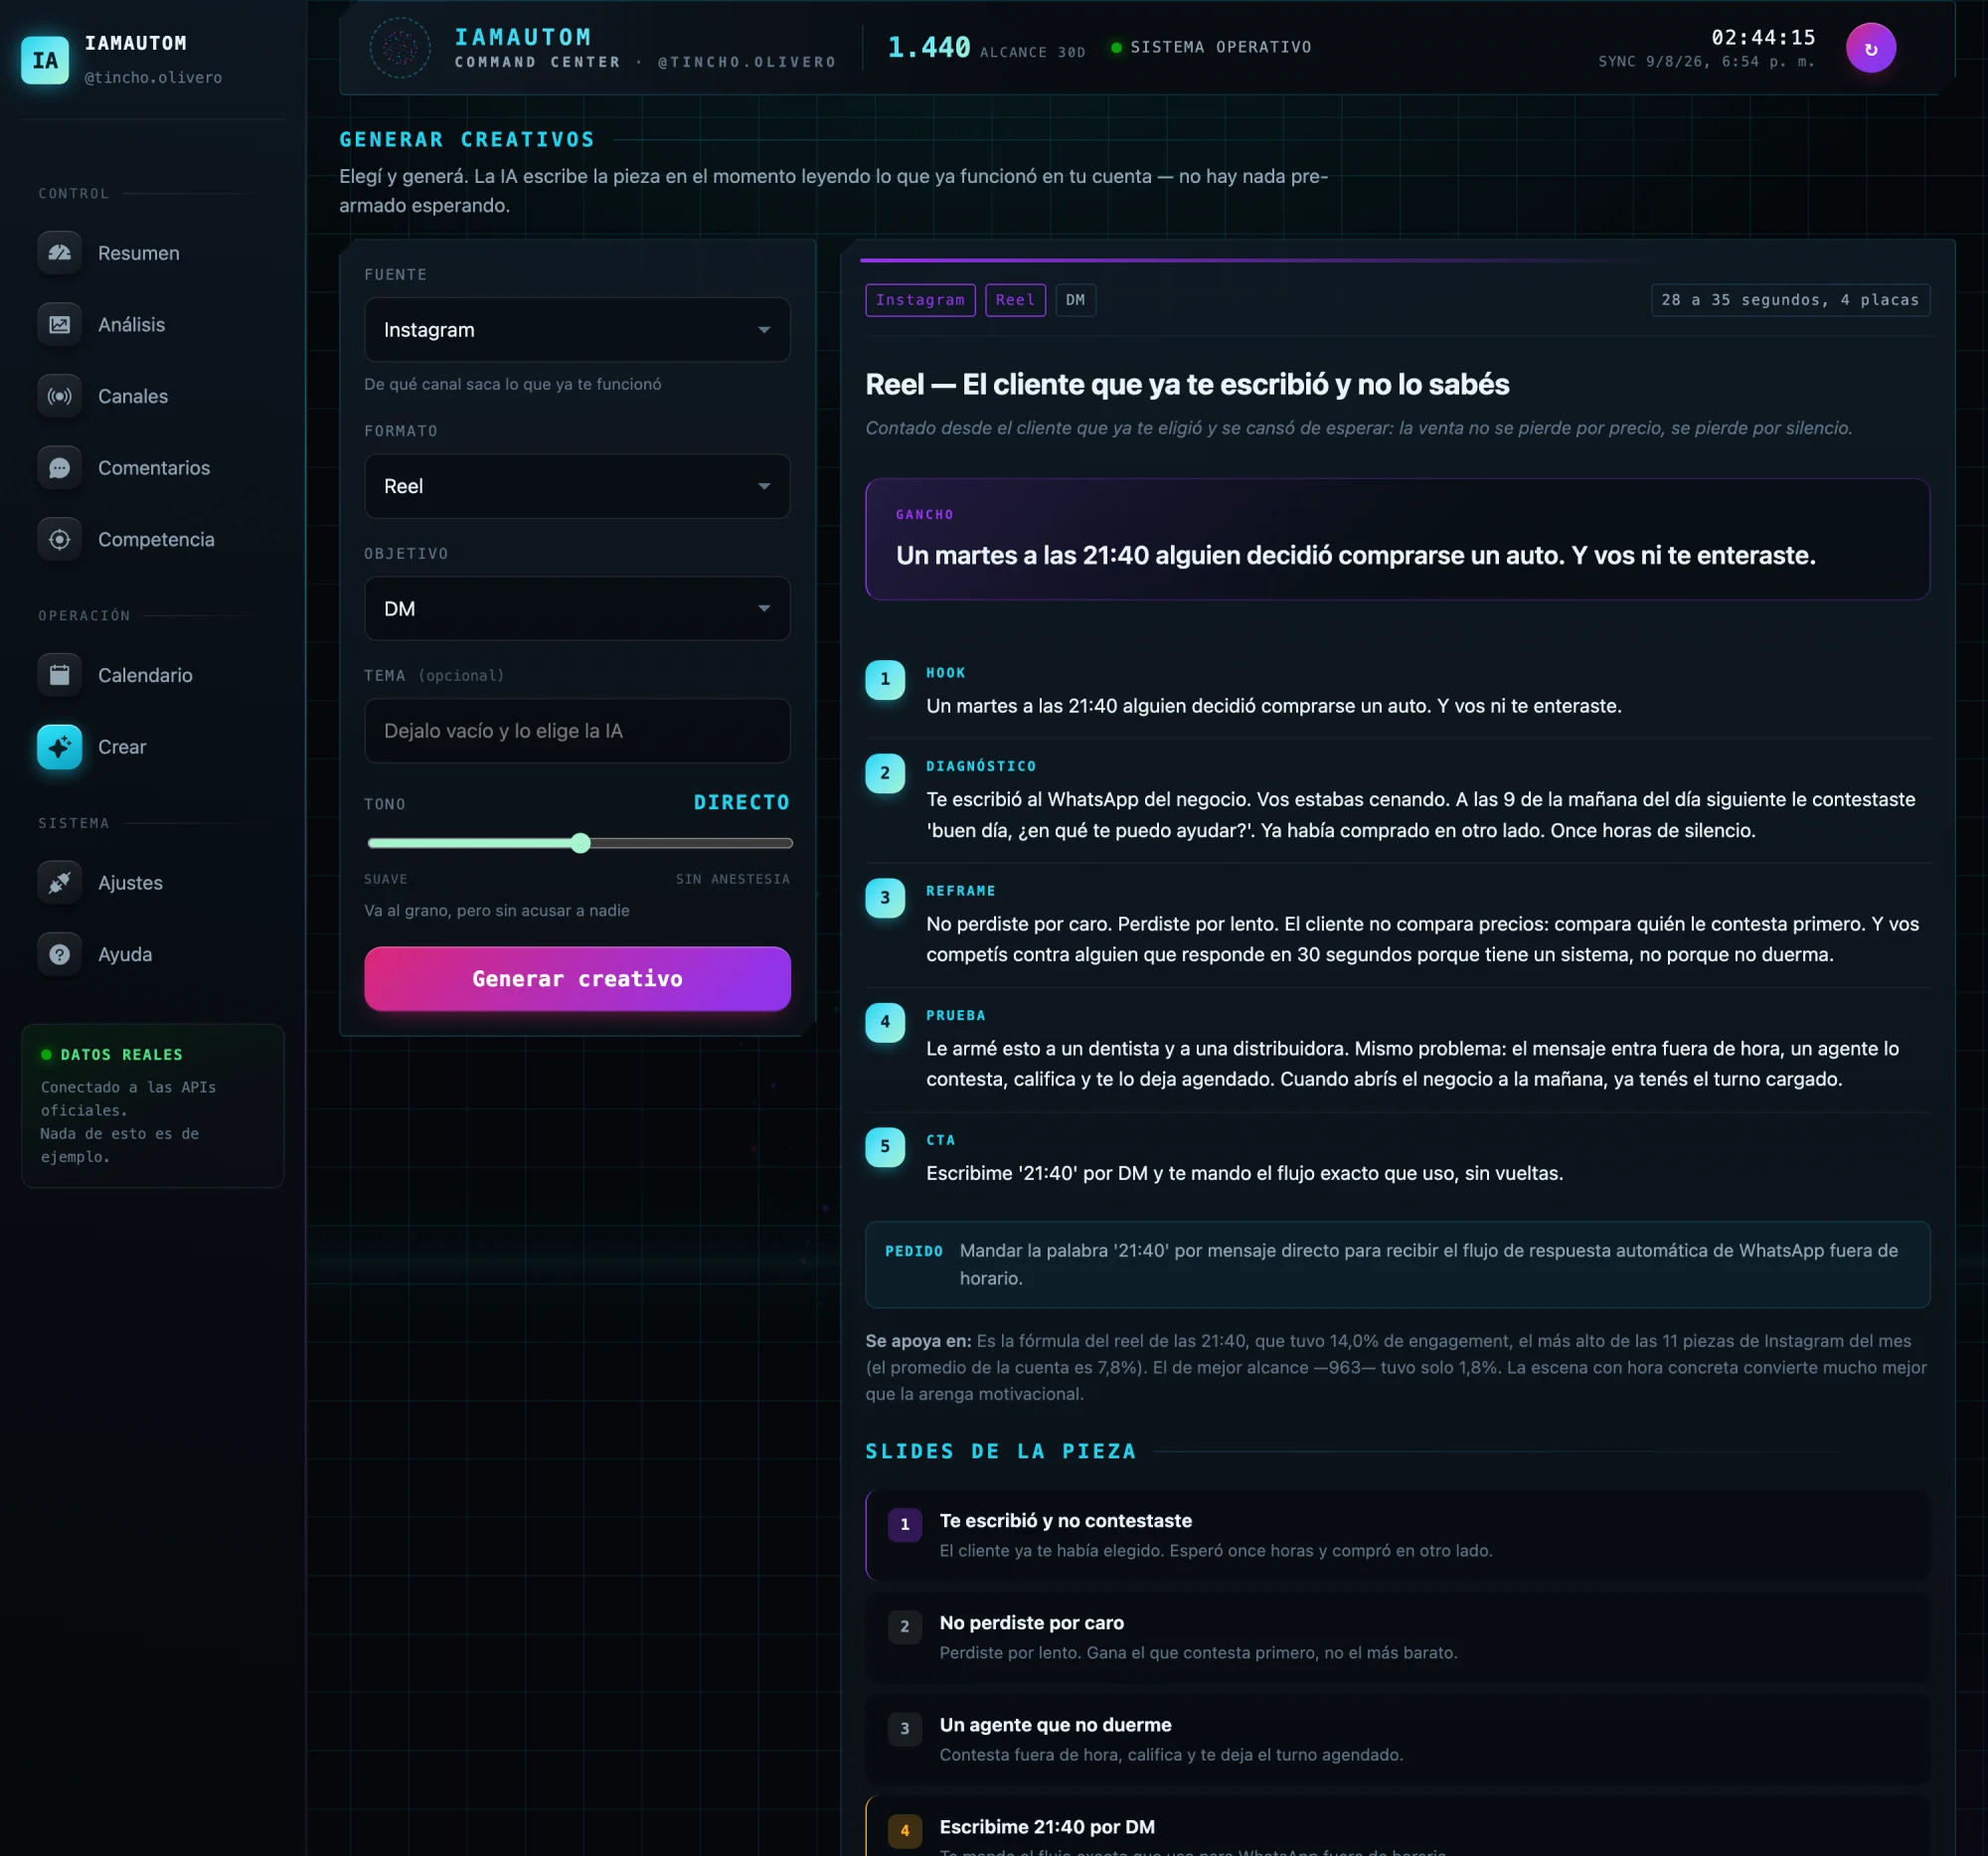The height and width of the screenshot is (1856, 1988).
Task: Click the 1.440 Alcance 30D metric
Action: click(x=985, y=47)
